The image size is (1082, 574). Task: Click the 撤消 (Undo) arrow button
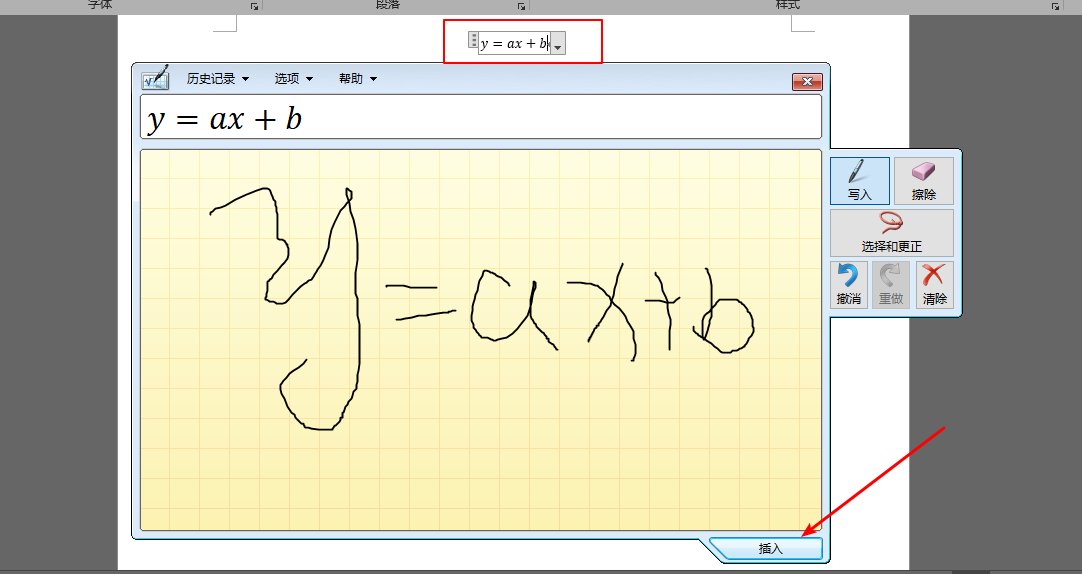pyautogui.click(x=848, y=284)
